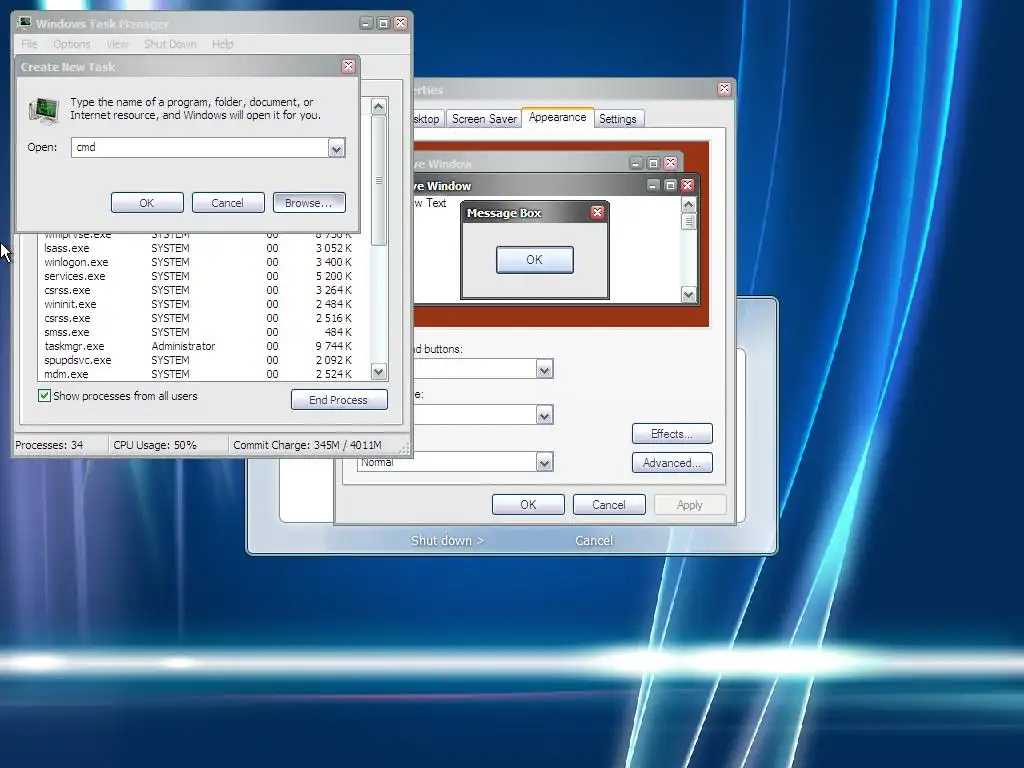1024x768 pixels.
Task: Close the Create New Task dialog
Action: (348, 67)
